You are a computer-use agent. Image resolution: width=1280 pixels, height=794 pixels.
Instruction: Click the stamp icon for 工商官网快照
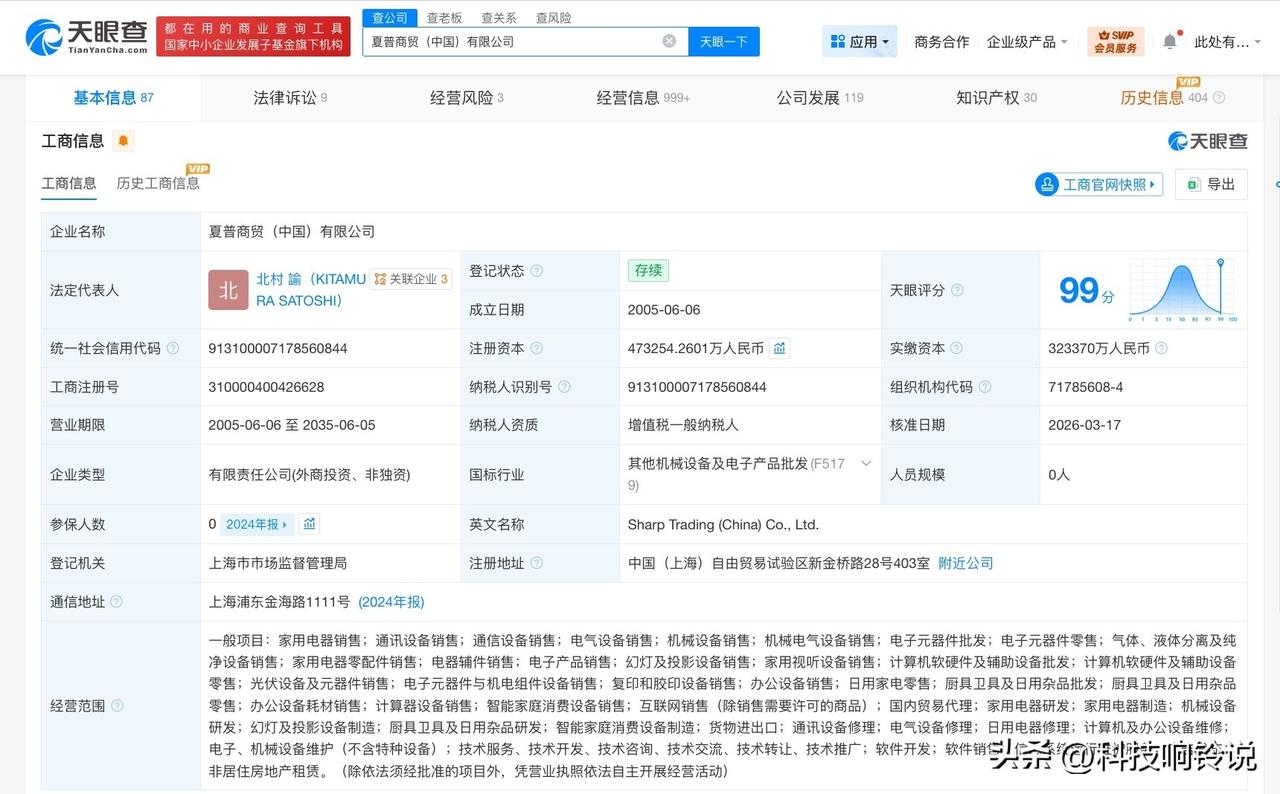pos(1047,184)
